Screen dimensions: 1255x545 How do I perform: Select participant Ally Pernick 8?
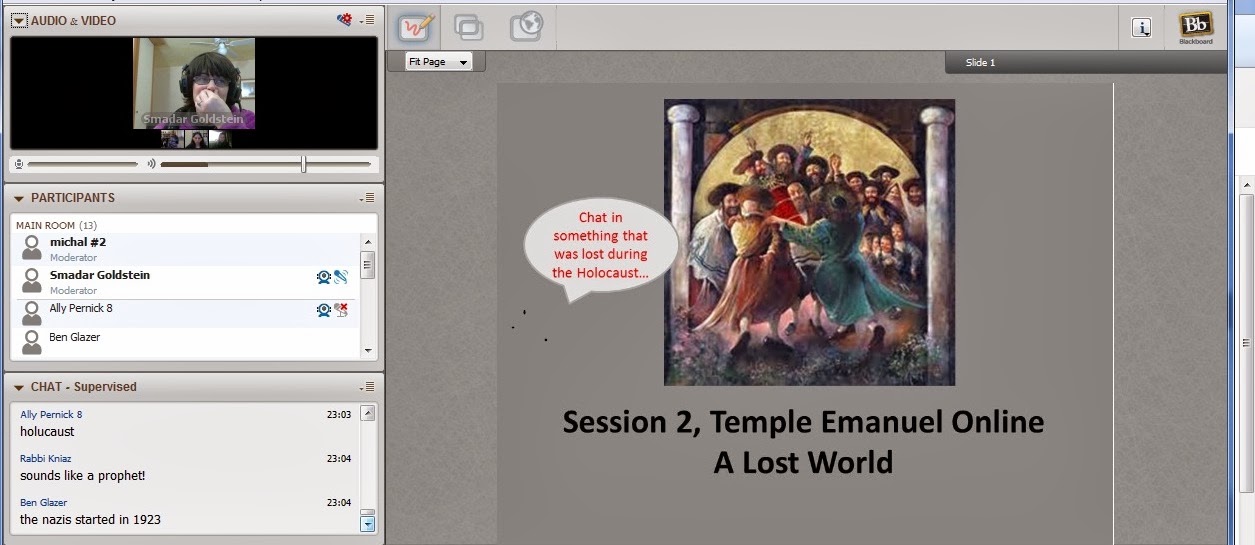tap(187, 313)
